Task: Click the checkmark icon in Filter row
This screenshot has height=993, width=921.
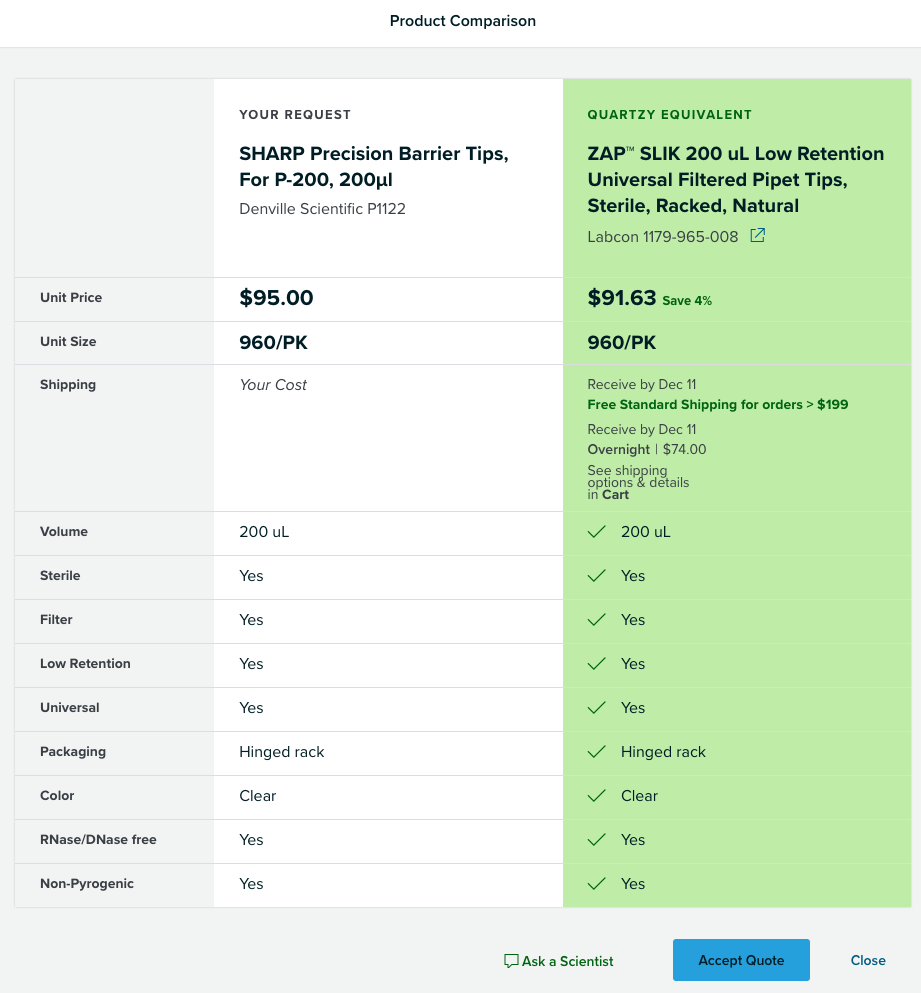Action: (x=597, y=619)
